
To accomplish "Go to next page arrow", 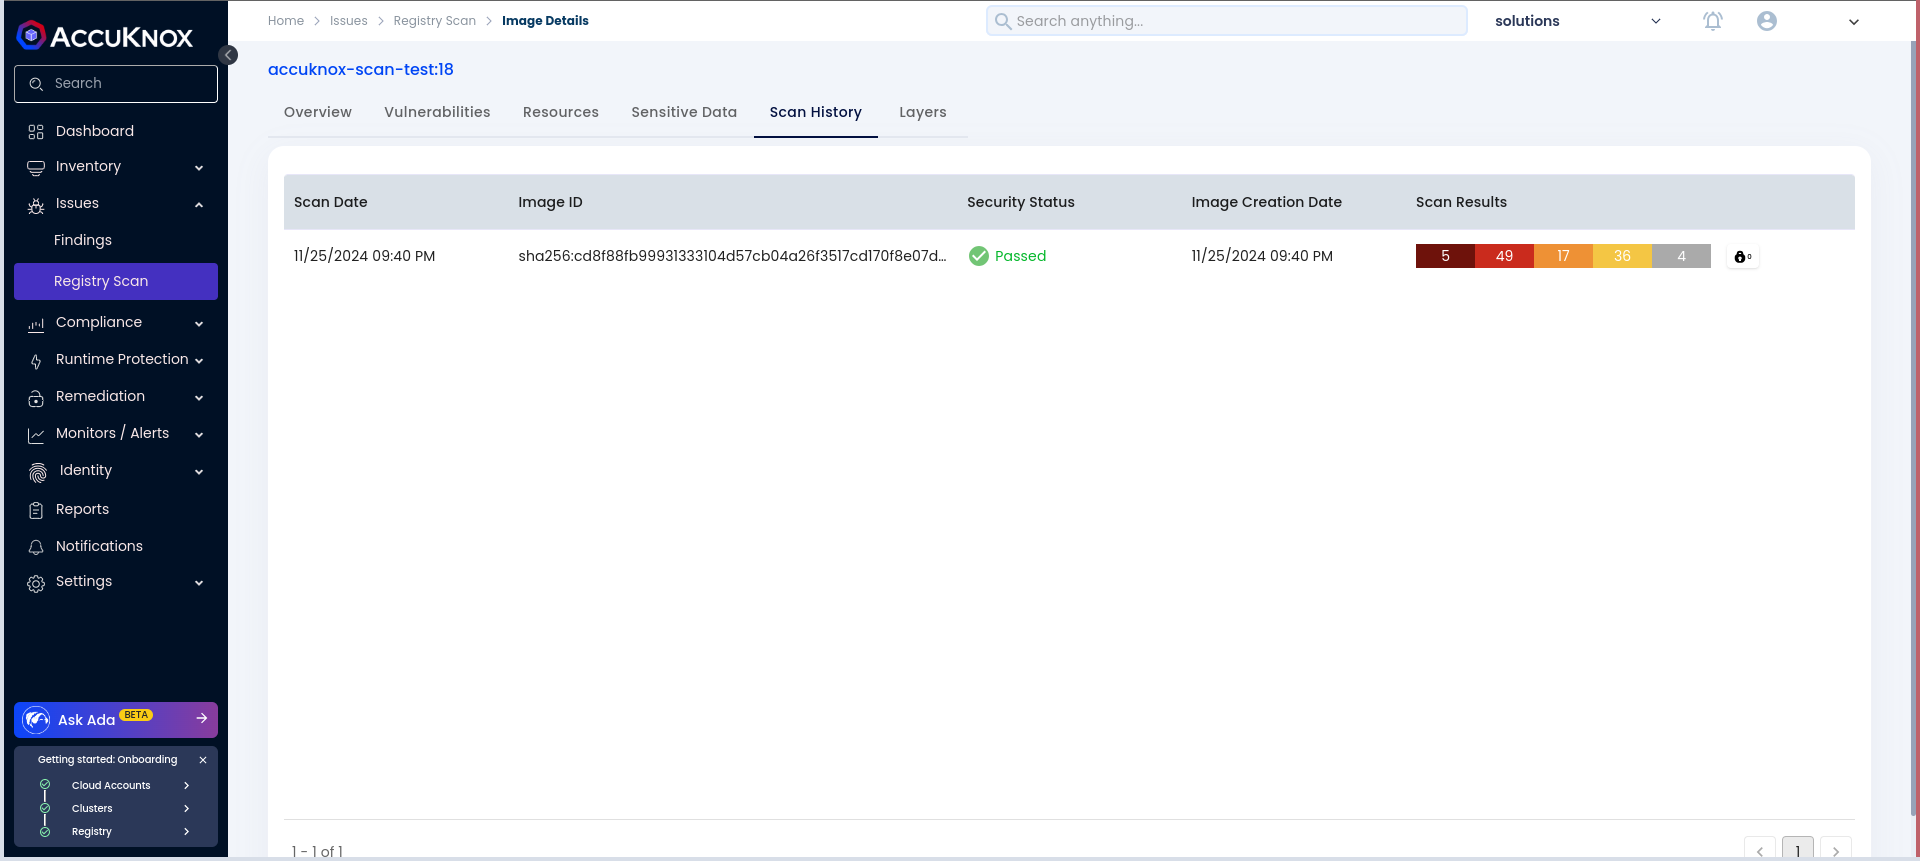I will (x=1836, y=850).
